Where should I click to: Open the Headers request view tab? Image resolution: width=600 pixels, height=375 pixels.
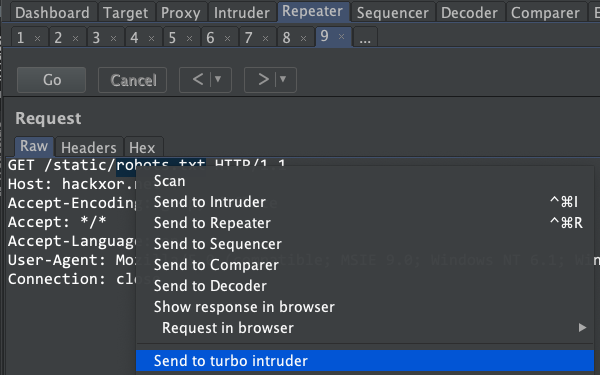(x=89, y=147)
